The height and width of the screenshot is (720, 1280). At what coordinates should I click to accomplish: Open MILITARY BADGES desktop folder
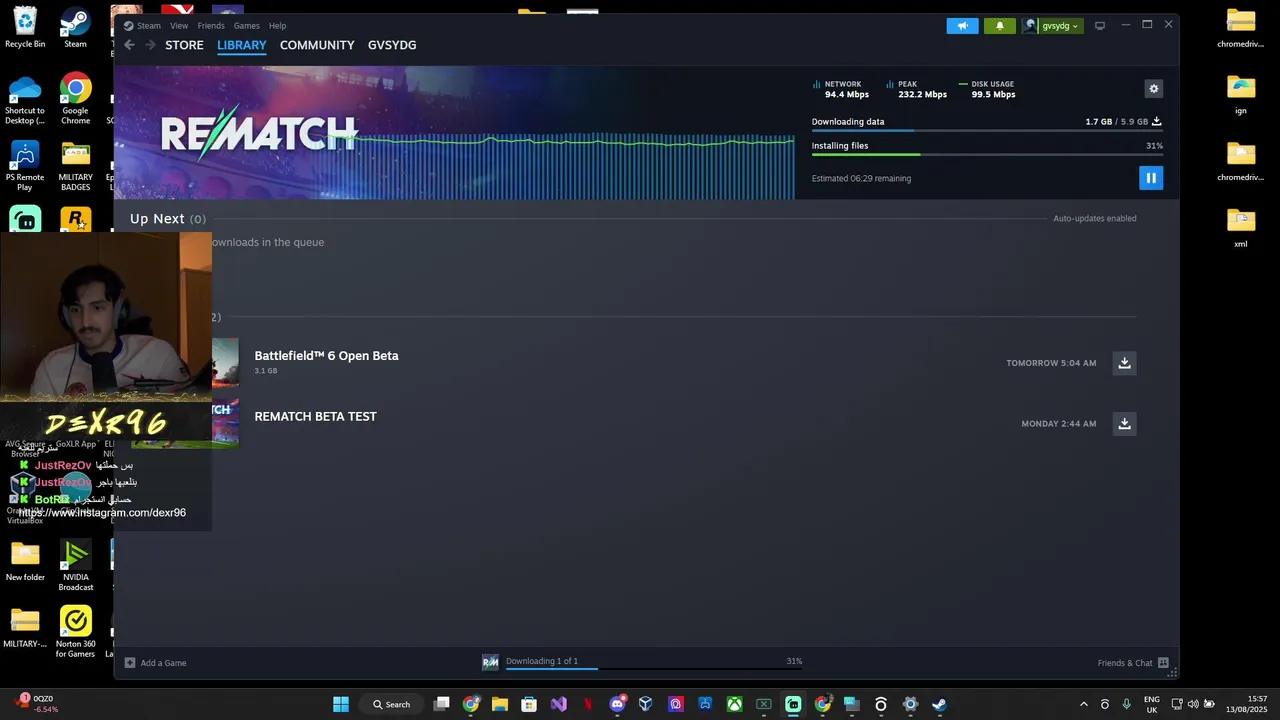(75, 165)
